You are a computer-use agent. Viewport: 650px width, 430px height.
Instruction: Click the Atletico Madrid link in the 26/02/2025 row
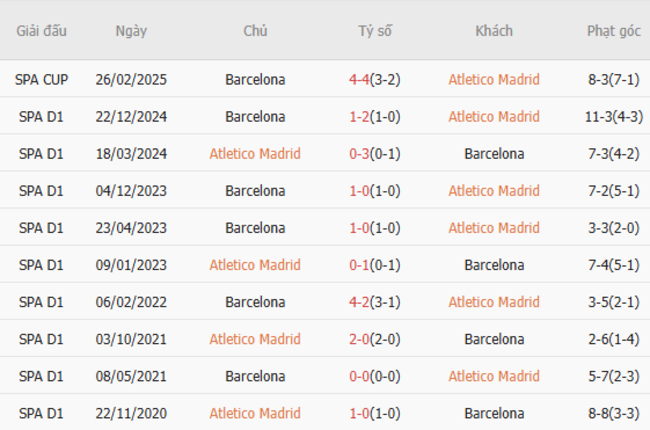click(x=494, y=79)
